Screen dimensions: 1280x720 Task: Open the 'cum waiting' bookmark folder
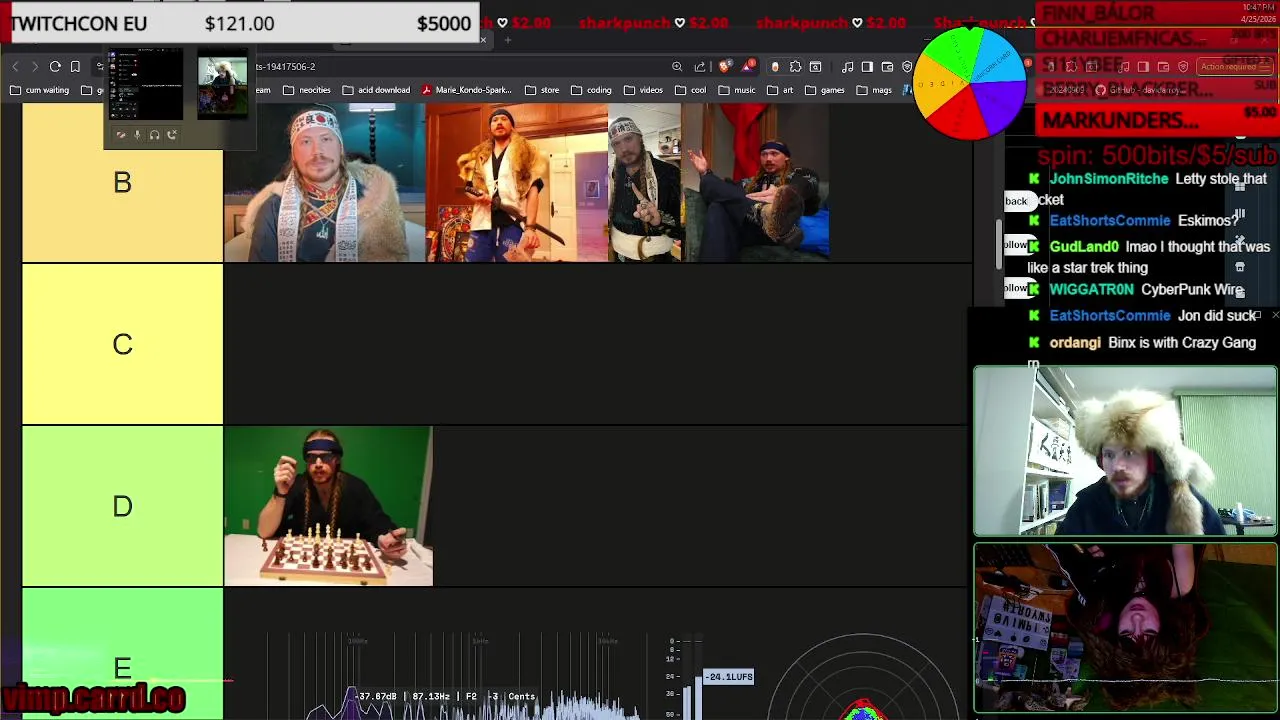tap(40, 90)
